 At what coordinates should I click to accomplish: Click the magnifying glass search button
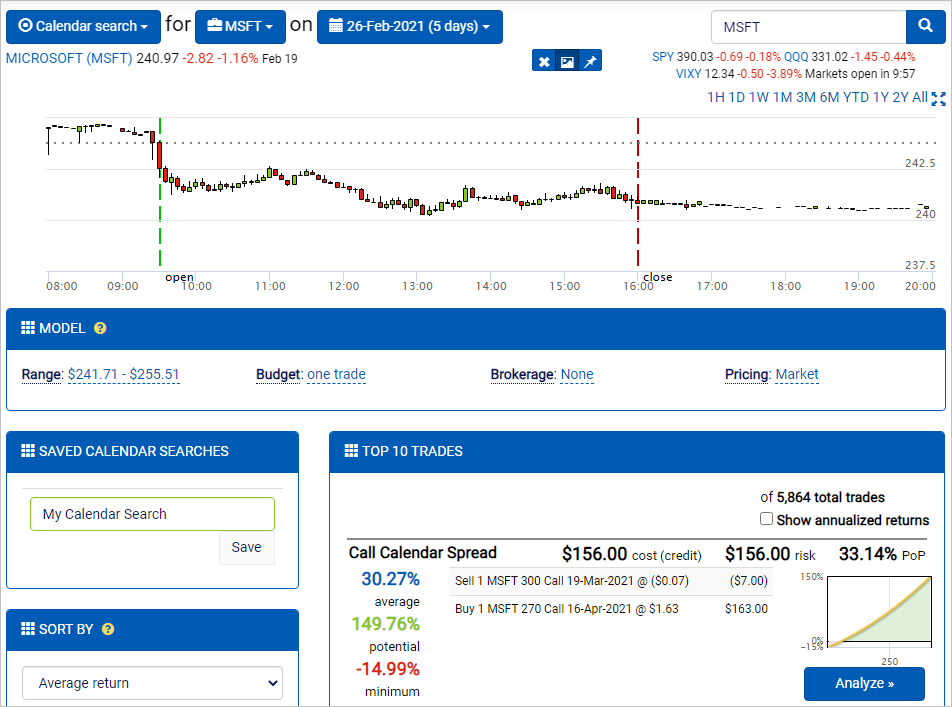[x=925, y=27]
